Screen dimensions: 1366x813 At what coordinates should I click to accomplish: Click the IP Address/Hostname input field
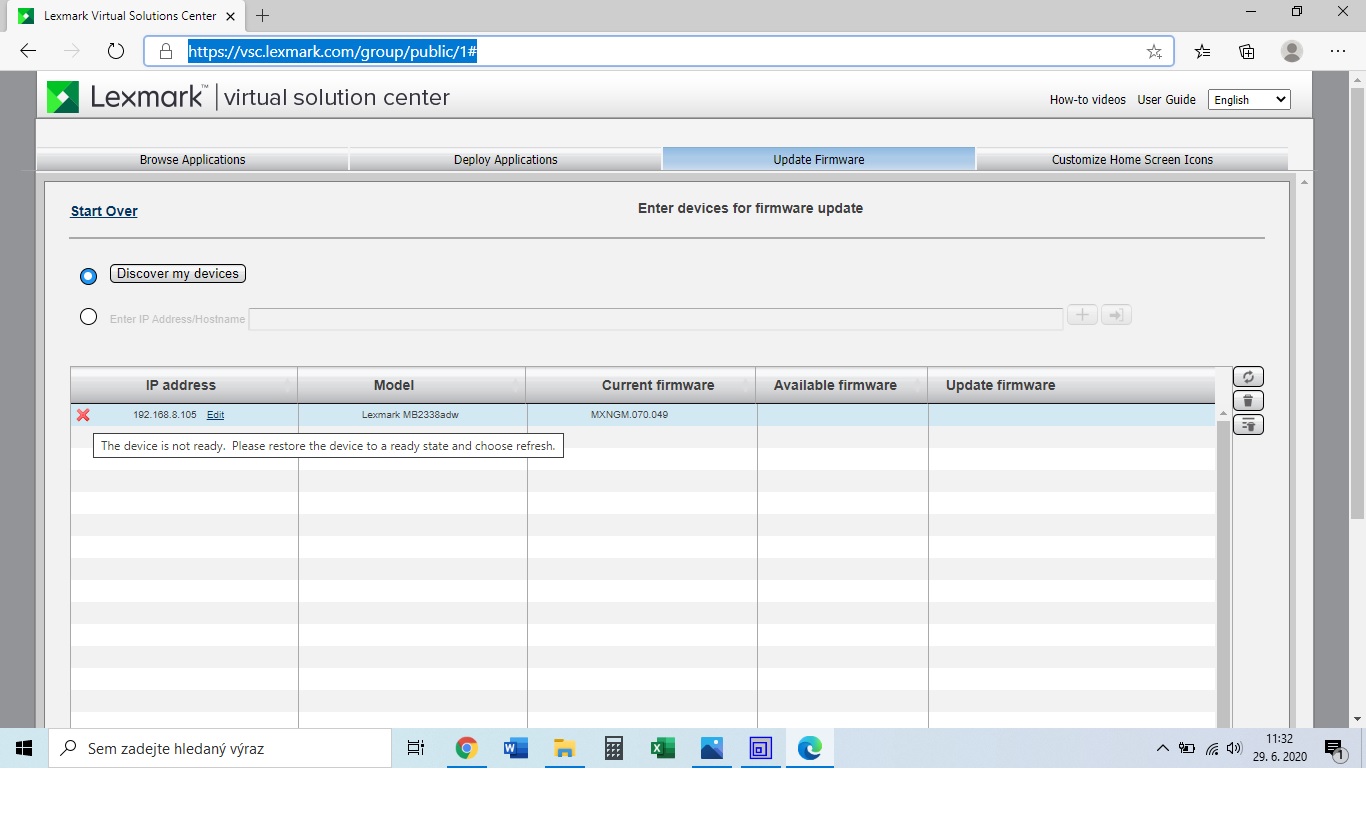[655, 319]
